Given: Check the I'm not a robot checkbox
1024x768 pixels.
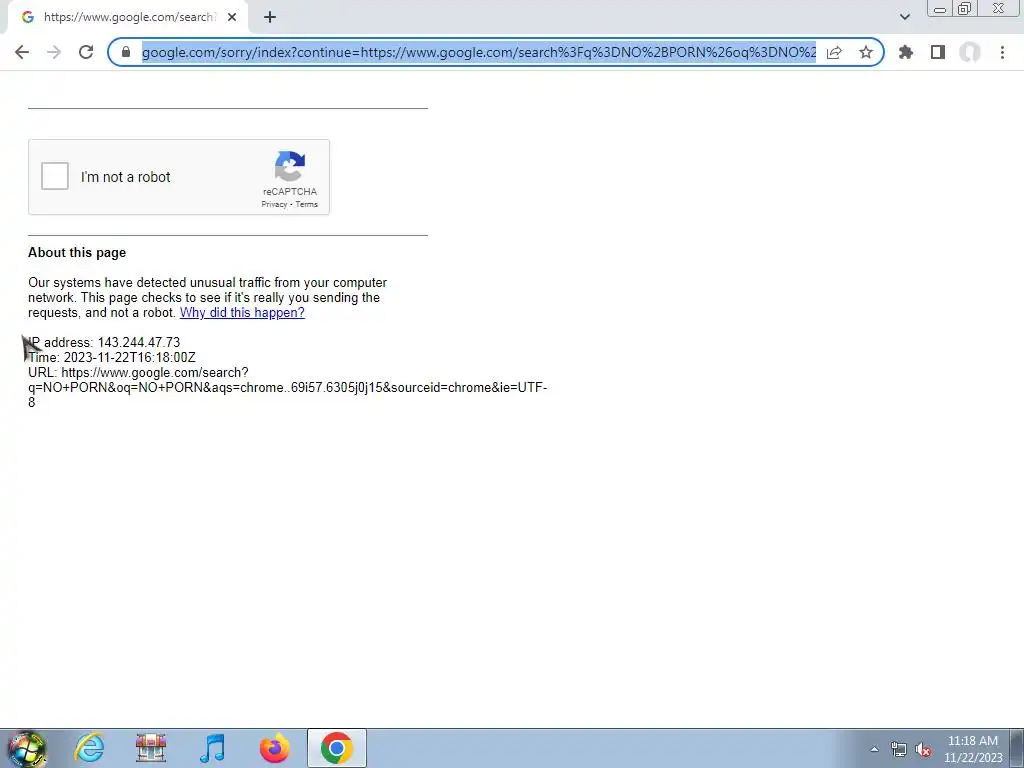Looking at the screenshot, I should tap(55, 176).
